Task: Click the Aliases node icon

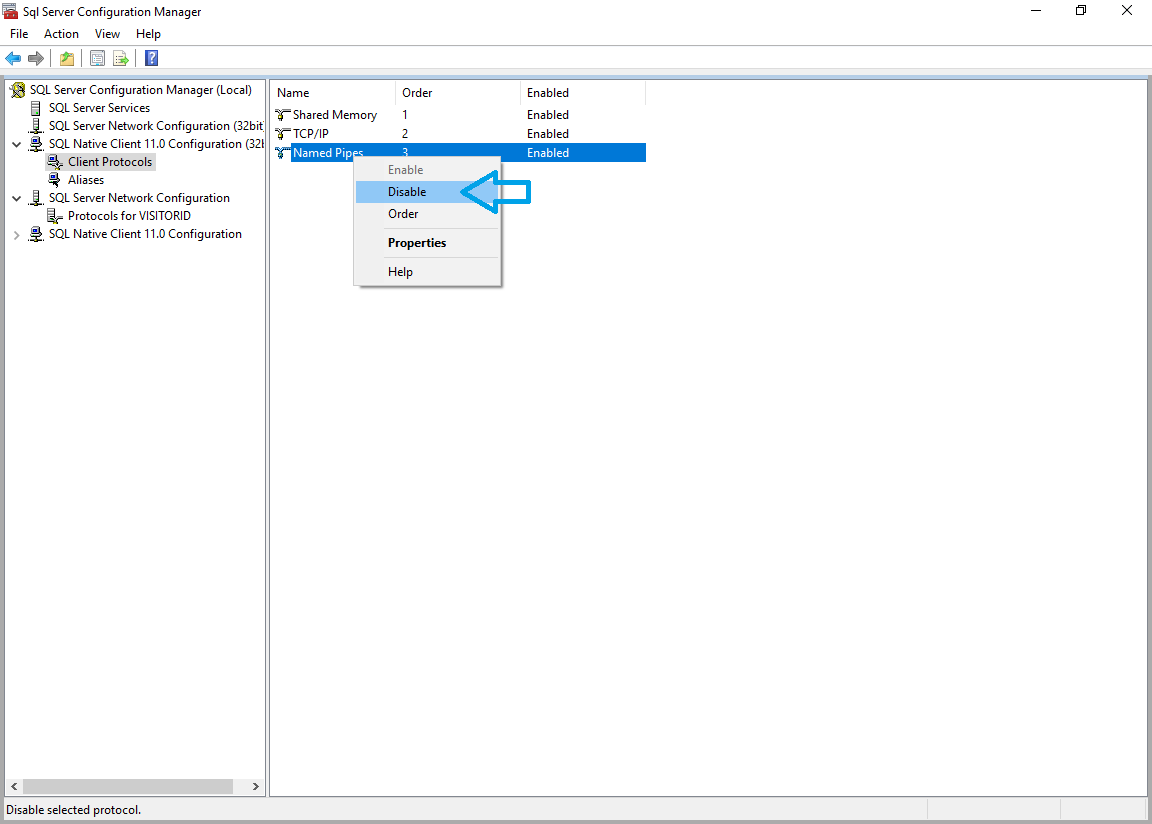Action: pos(55,180)
